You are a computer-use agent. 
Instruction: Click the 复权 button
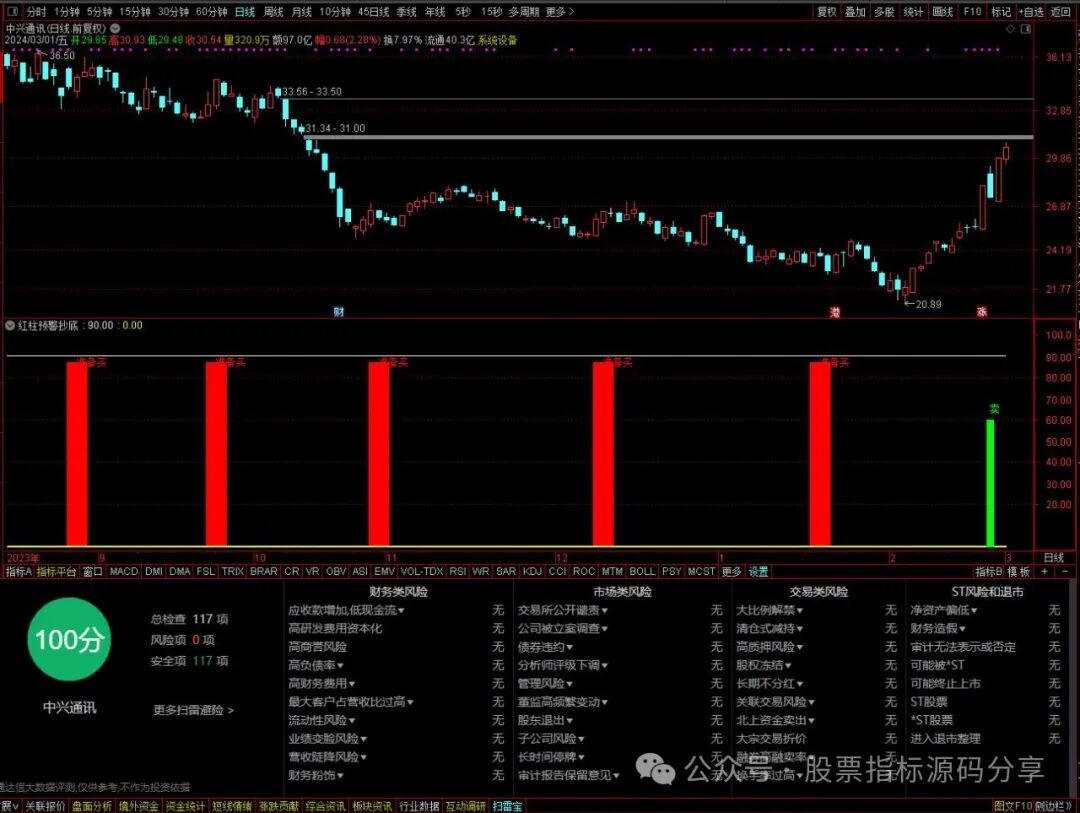click(827, 12)
